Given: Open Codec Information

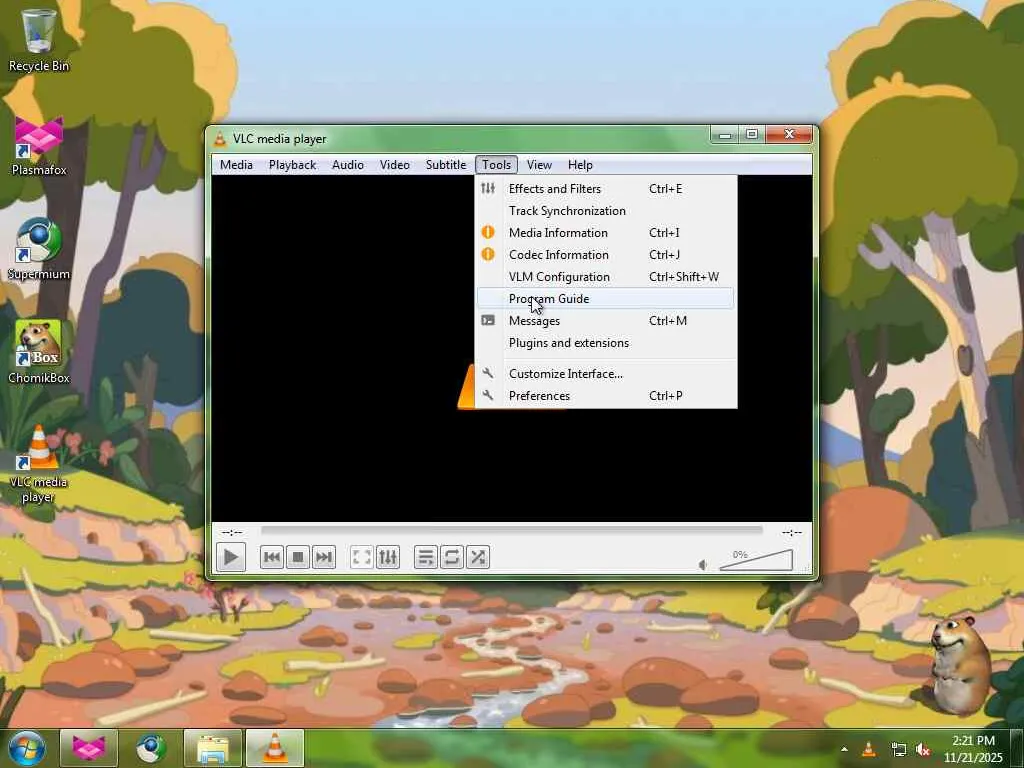Looking at the screenshot, I should coord(606,255).
